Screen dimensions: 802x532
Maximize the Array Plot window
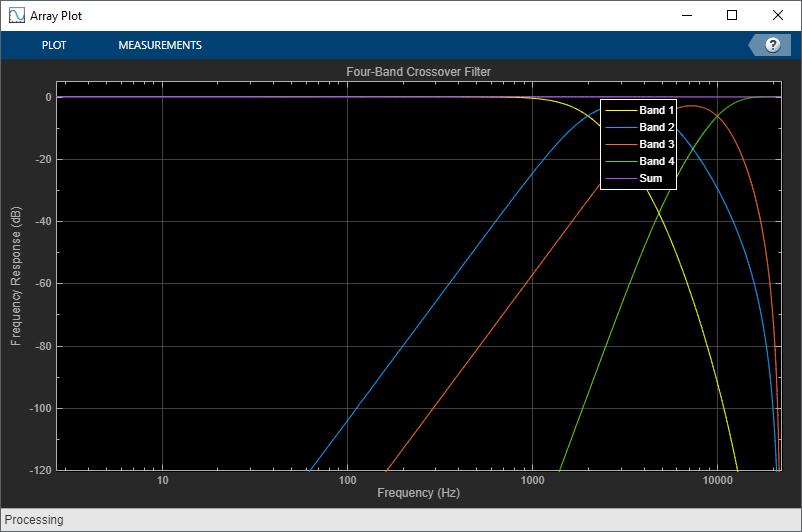coord(732,15)
